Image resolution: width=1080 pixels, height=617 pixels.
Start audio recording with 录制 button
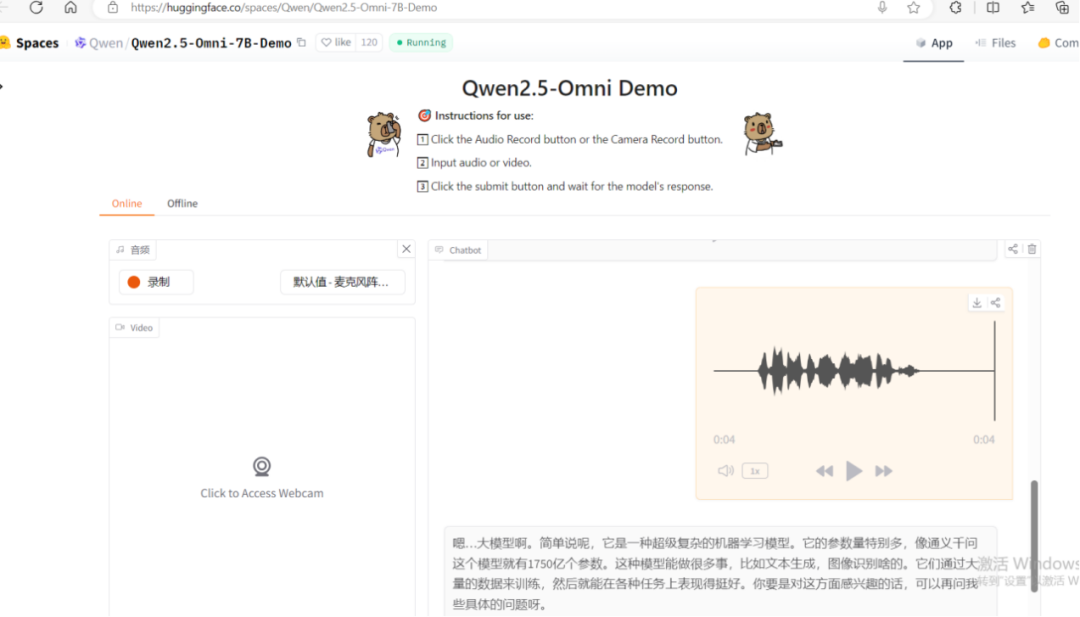coord(156,282)
